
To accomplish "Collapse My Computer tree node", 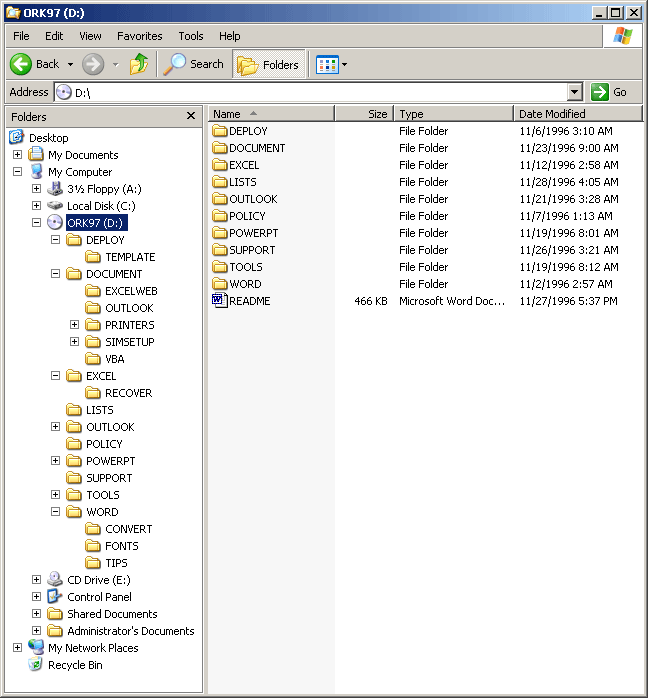I will pos(17,171).
